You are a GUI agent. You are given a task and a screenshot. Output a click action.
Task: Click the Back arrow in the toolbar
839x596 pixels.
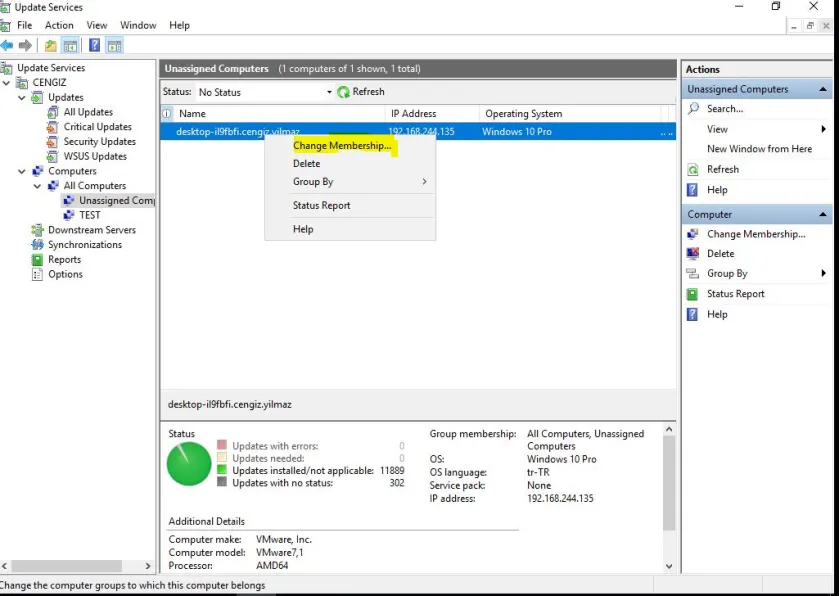coord(7,45)
